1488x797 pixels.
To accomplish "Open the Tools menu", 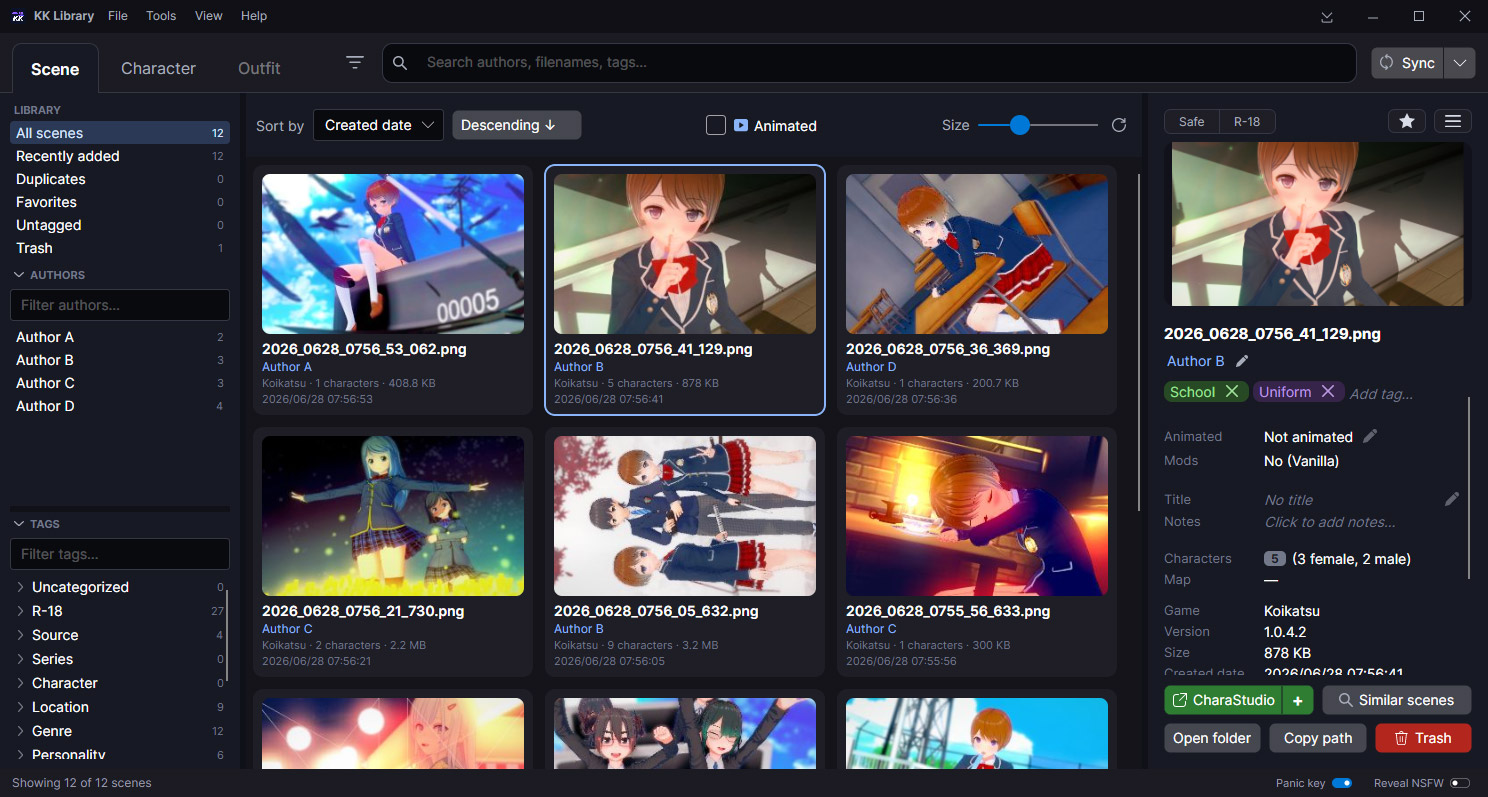I will [161, 16].
